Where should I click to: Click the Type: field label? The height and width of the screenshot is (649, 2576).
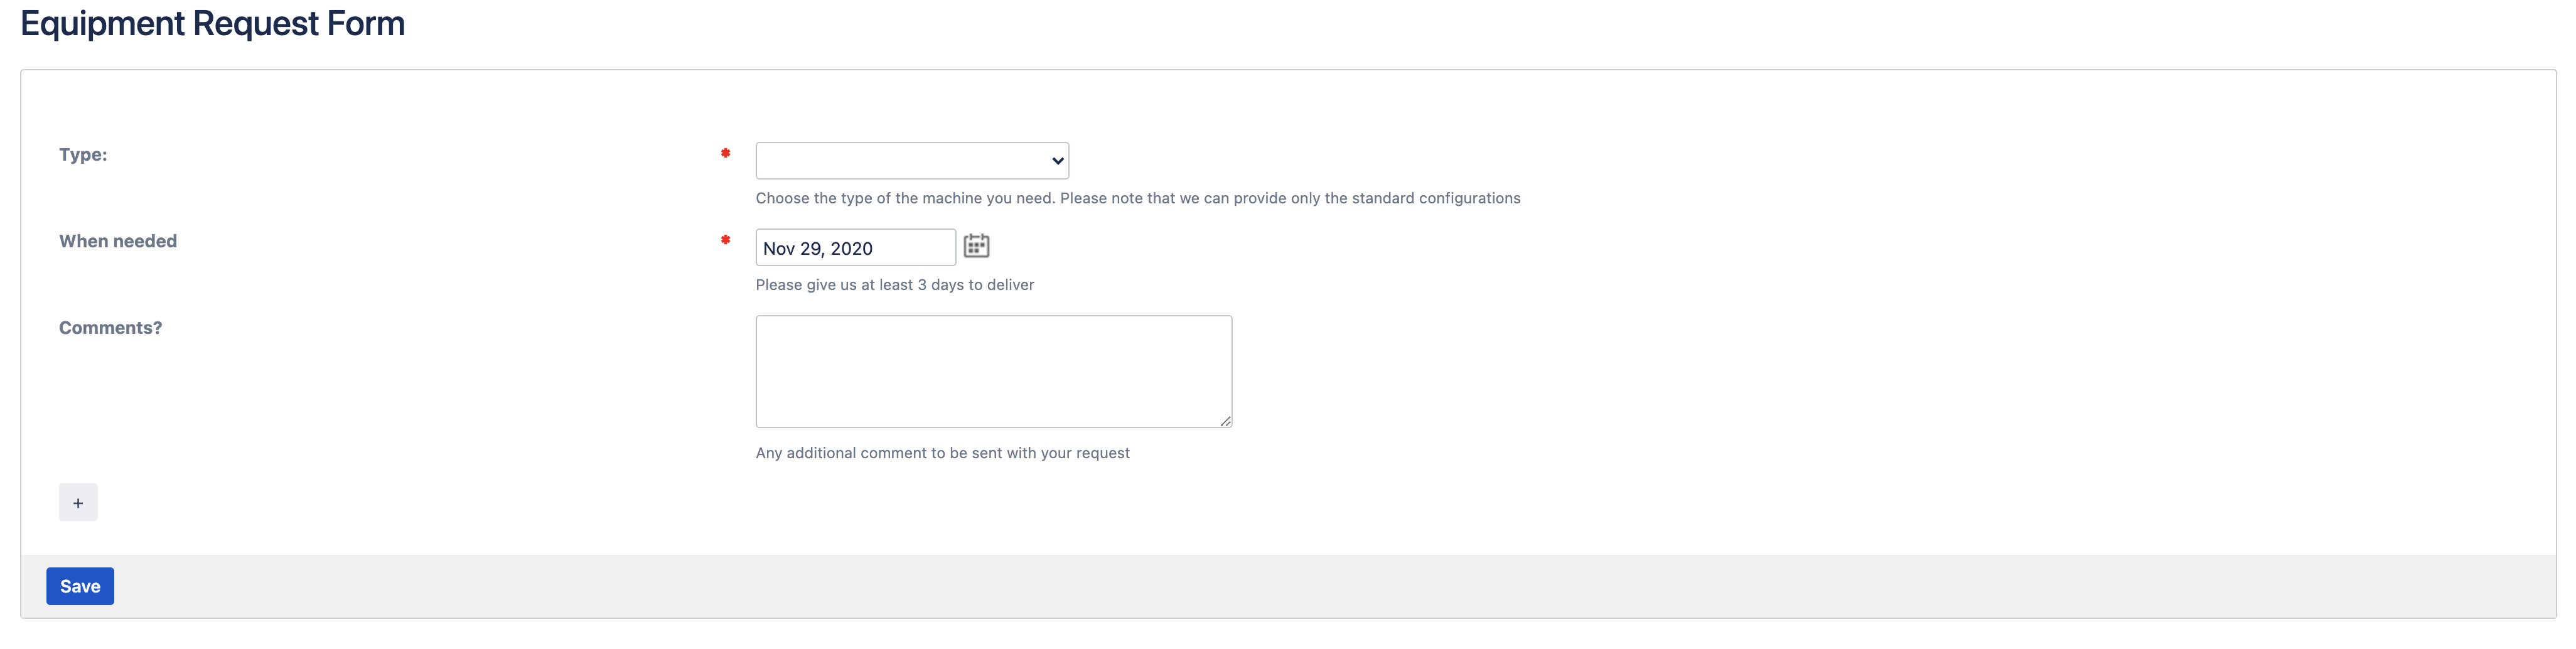[x=83, y=154]
